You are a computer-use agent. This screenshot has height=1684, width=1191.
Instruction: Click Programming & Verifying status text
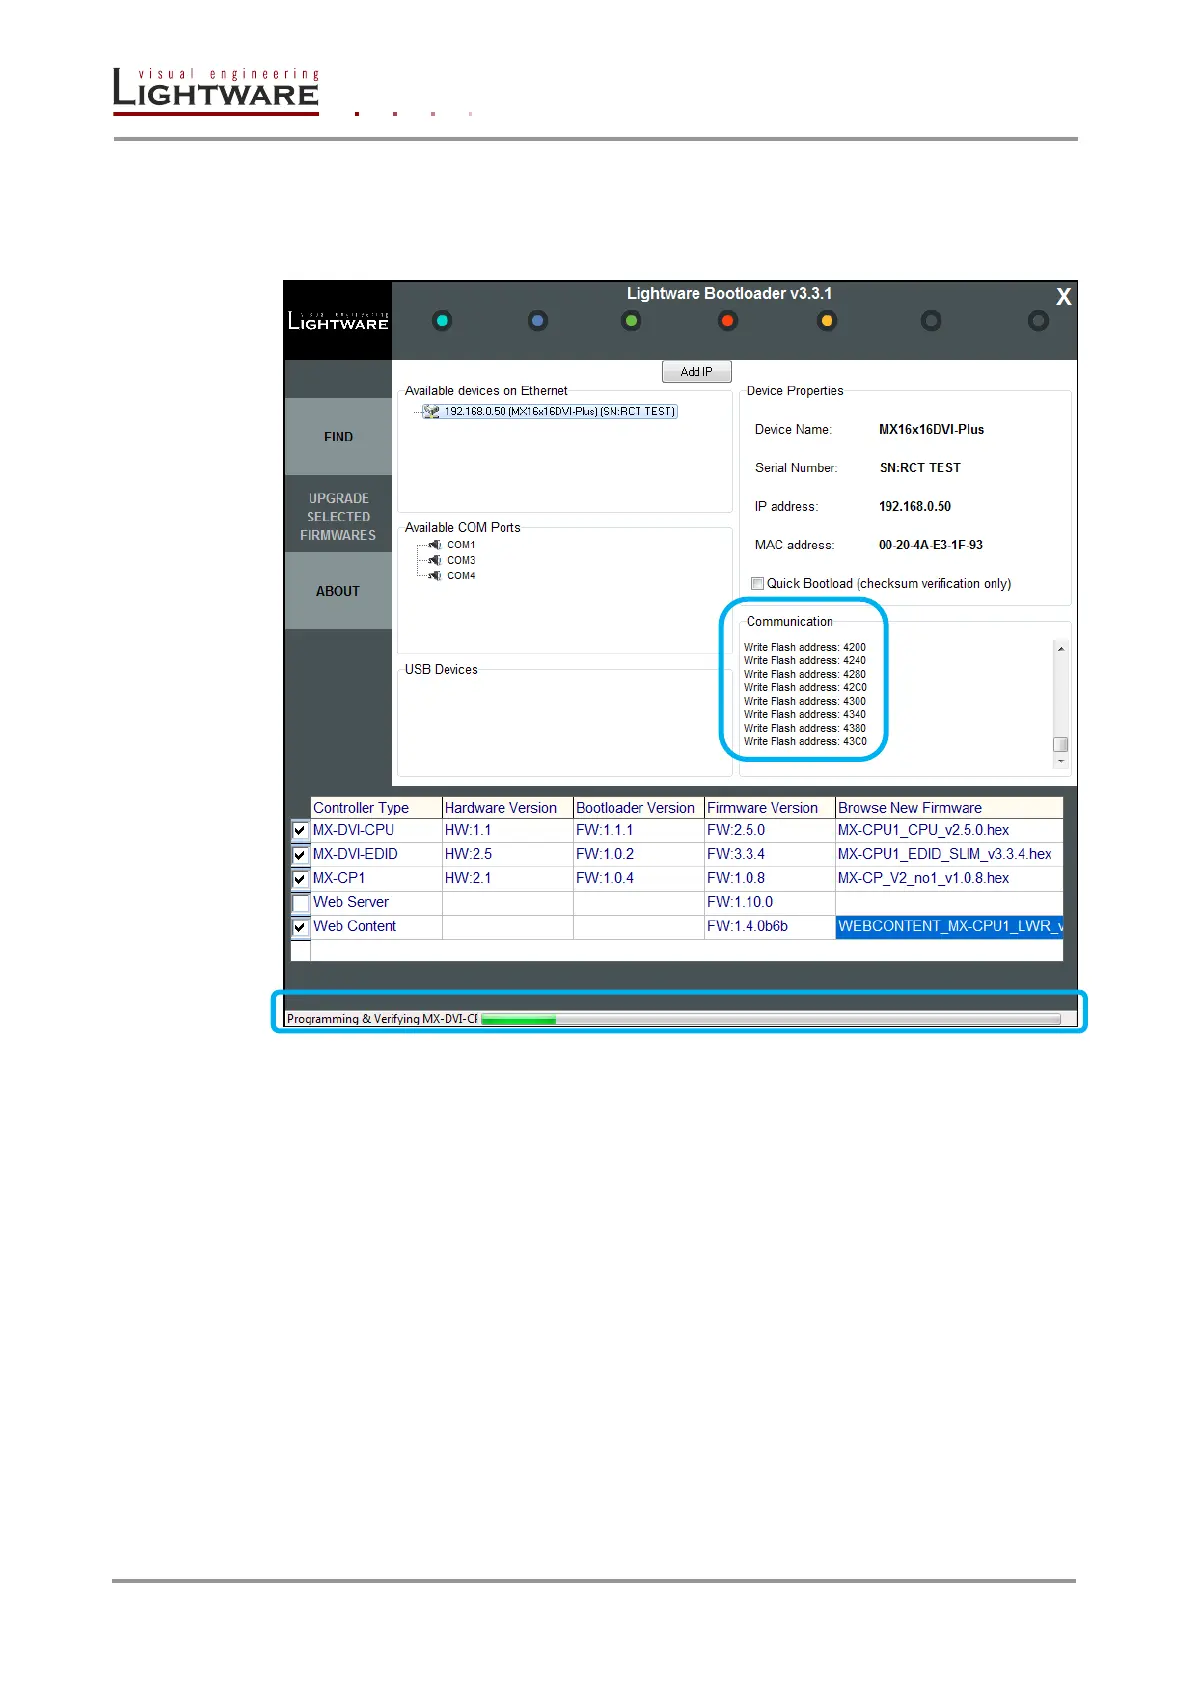382,1019
